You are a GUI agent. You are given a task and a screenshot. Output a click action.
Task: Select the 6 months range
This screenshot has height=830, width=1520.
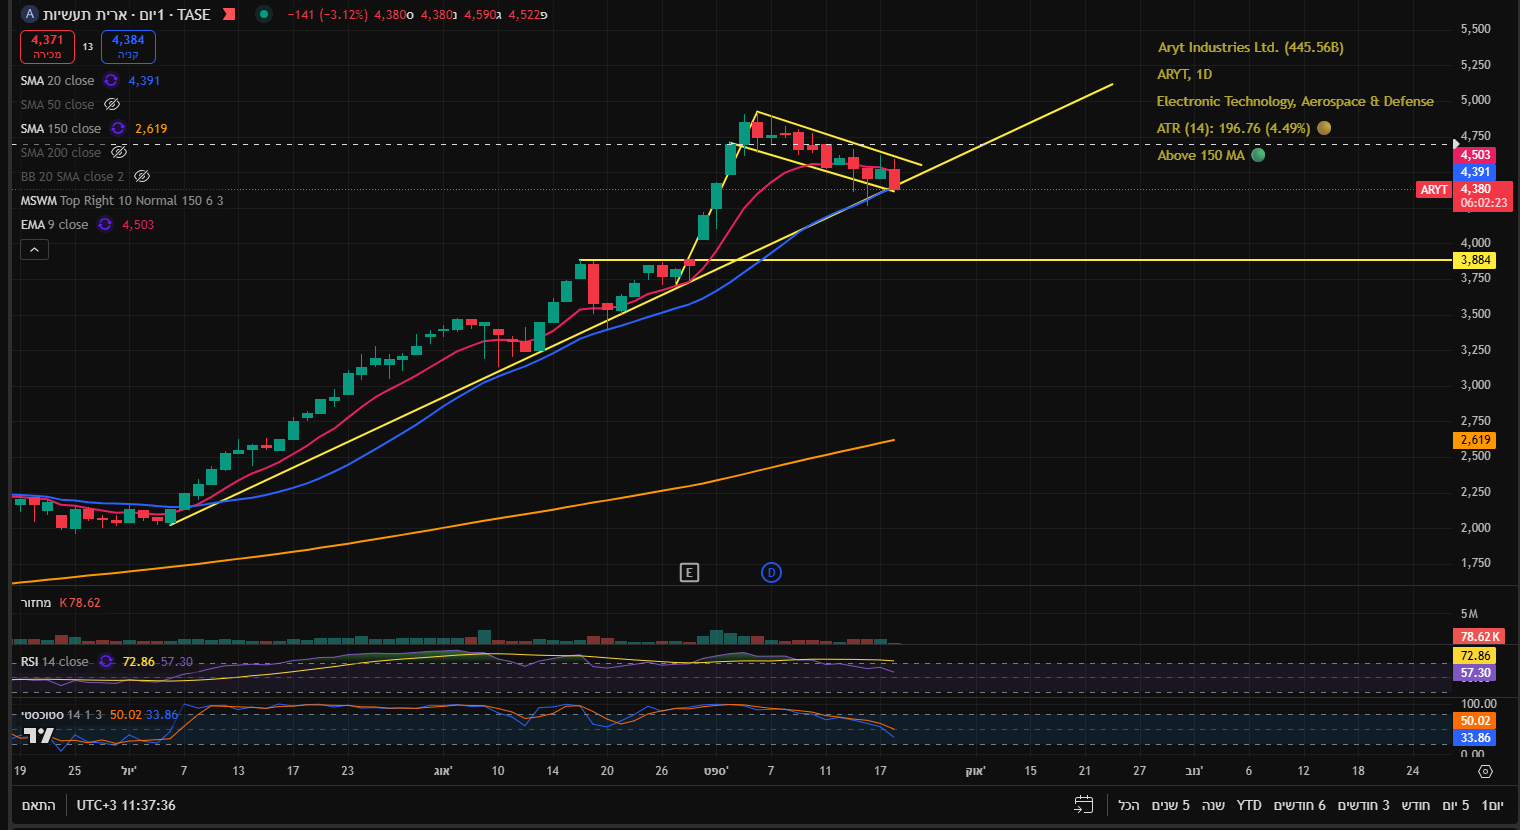[x=1299, y=805]
